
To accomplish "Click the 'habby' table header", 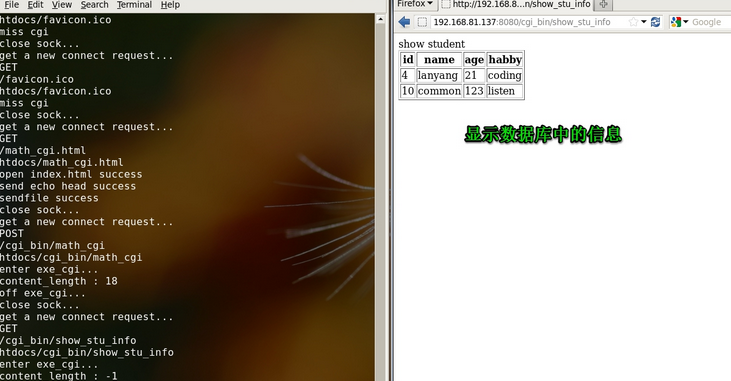I will point(505,60).
